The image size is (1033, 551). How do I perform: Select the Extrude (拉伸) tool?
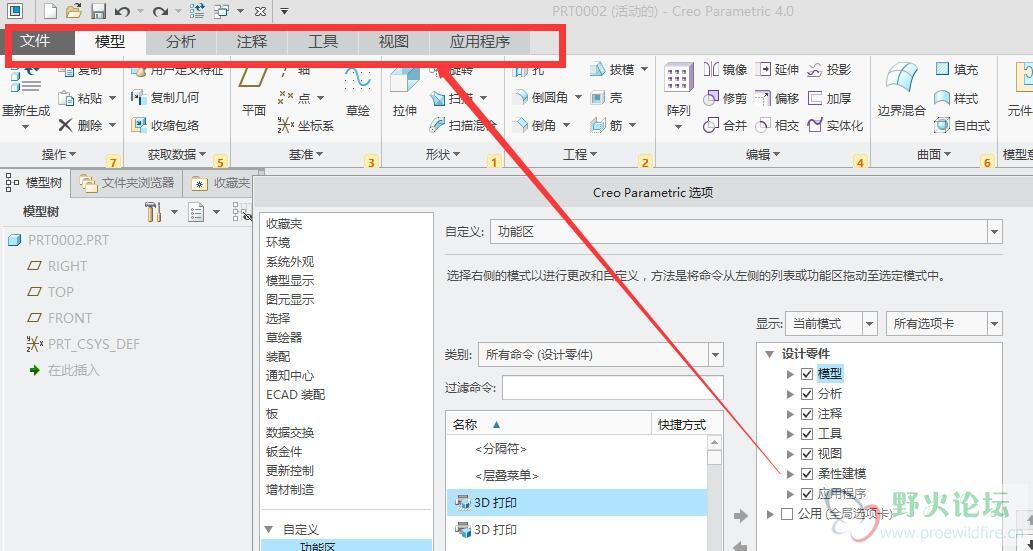point(405,92)
